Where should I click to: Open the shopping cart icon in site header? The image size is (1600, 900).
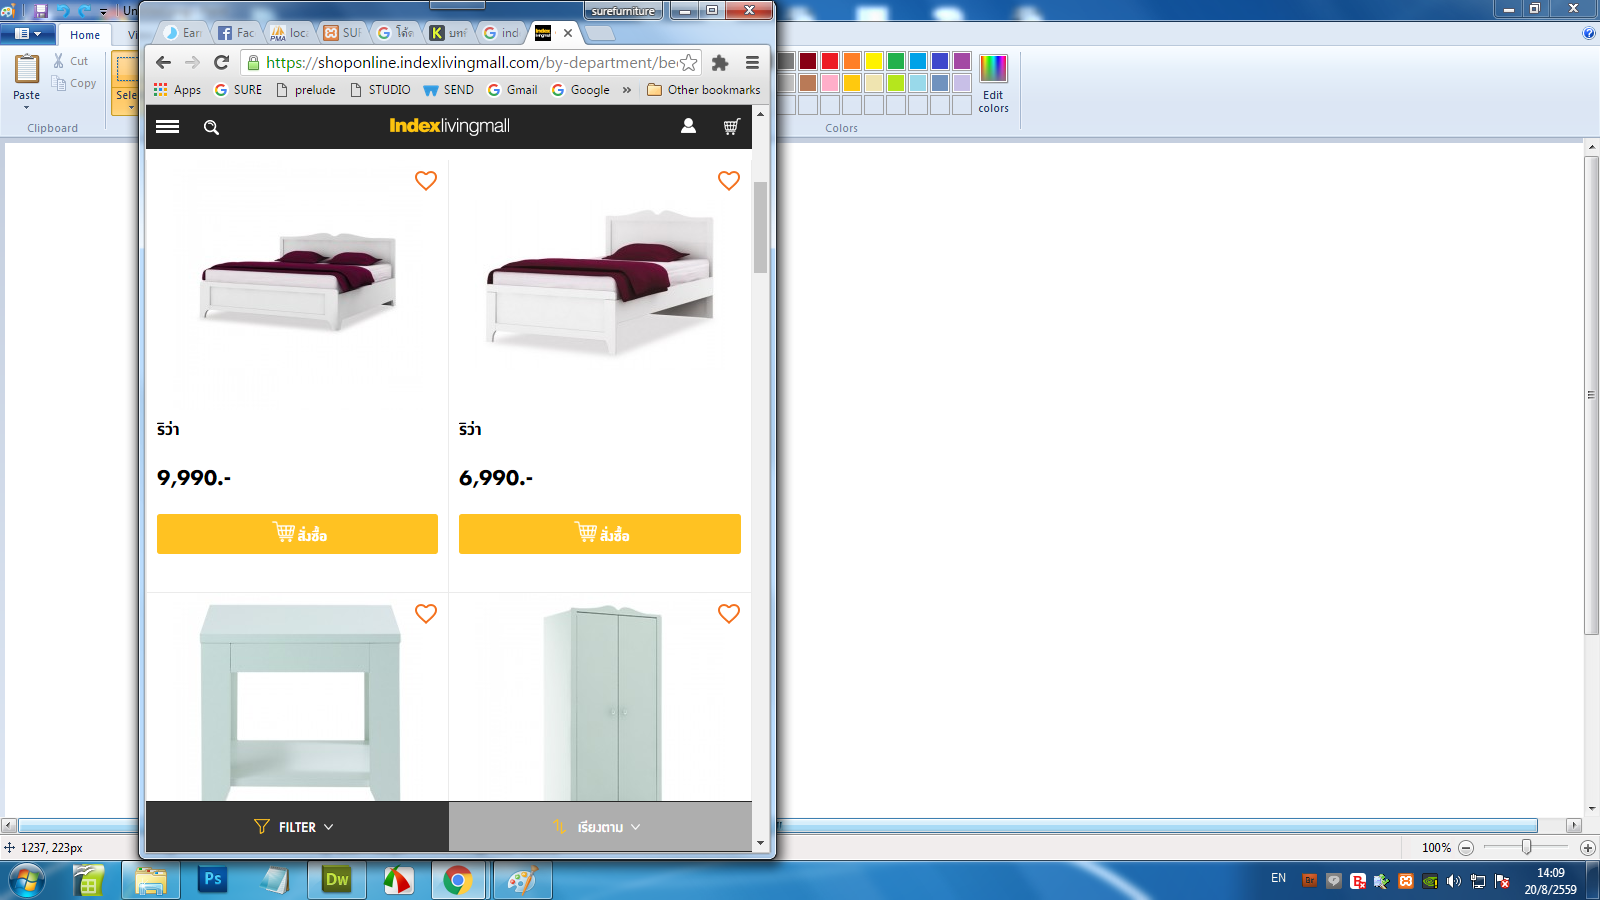click(731, 127)
